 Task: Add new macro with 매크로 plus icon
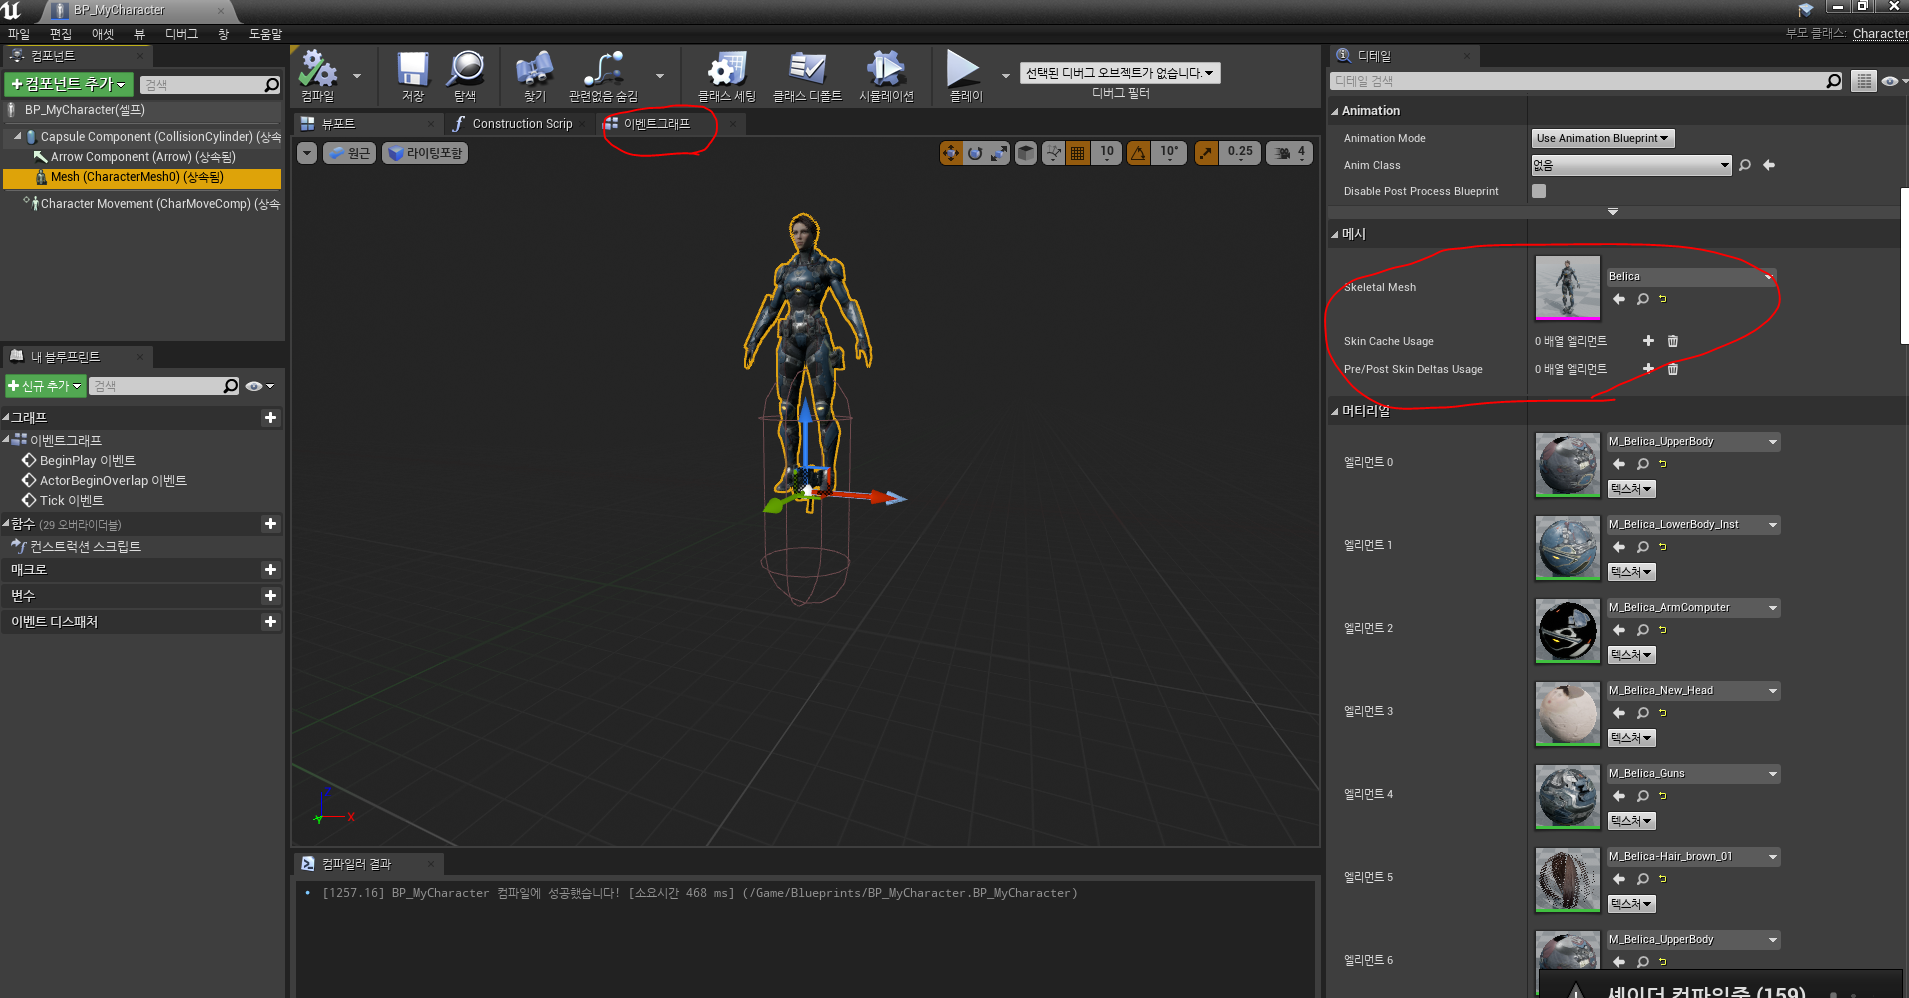[270, 570]
